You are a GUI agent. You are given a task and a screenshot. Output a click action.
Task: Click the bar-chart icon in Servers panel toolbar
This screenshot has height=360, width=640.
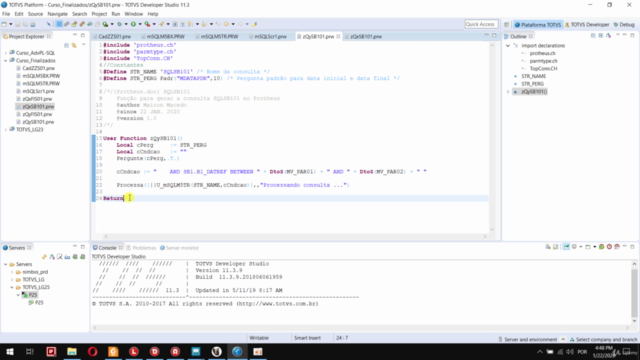67,257
